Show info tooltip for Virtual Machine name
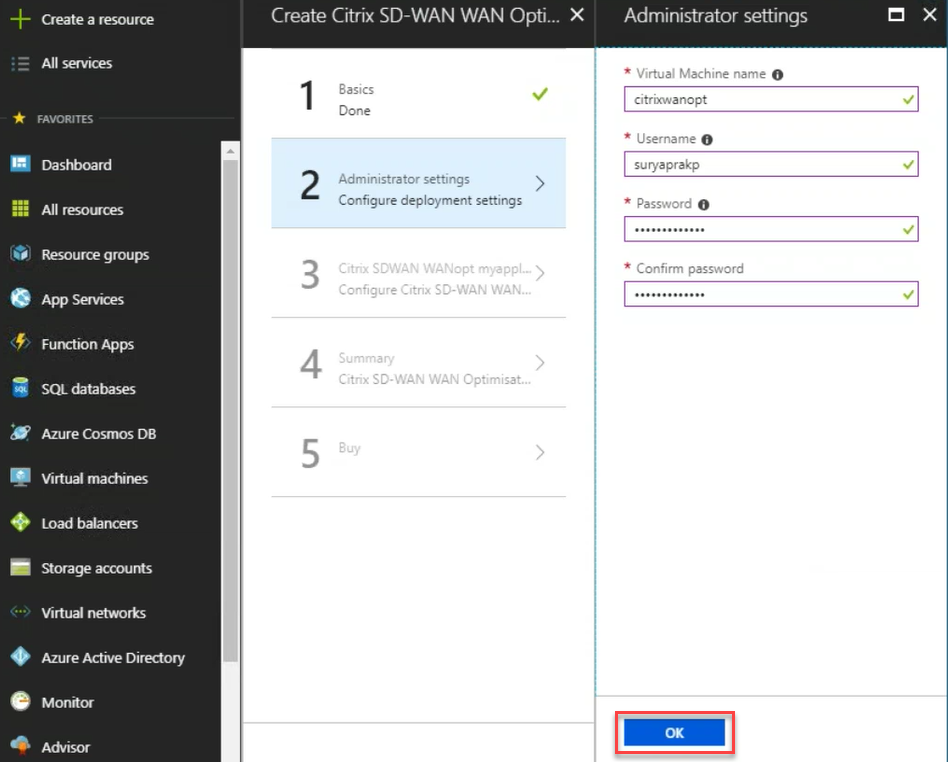Image resolution: width=948 pixels, height=762 pixels. 778,75
